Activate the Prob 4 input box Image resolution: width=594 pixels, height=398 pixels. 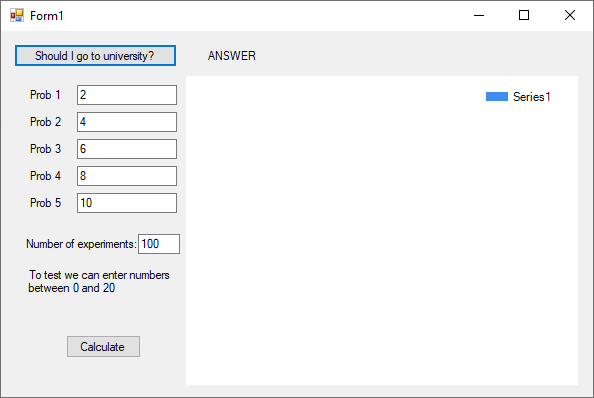tap(127, 176)
